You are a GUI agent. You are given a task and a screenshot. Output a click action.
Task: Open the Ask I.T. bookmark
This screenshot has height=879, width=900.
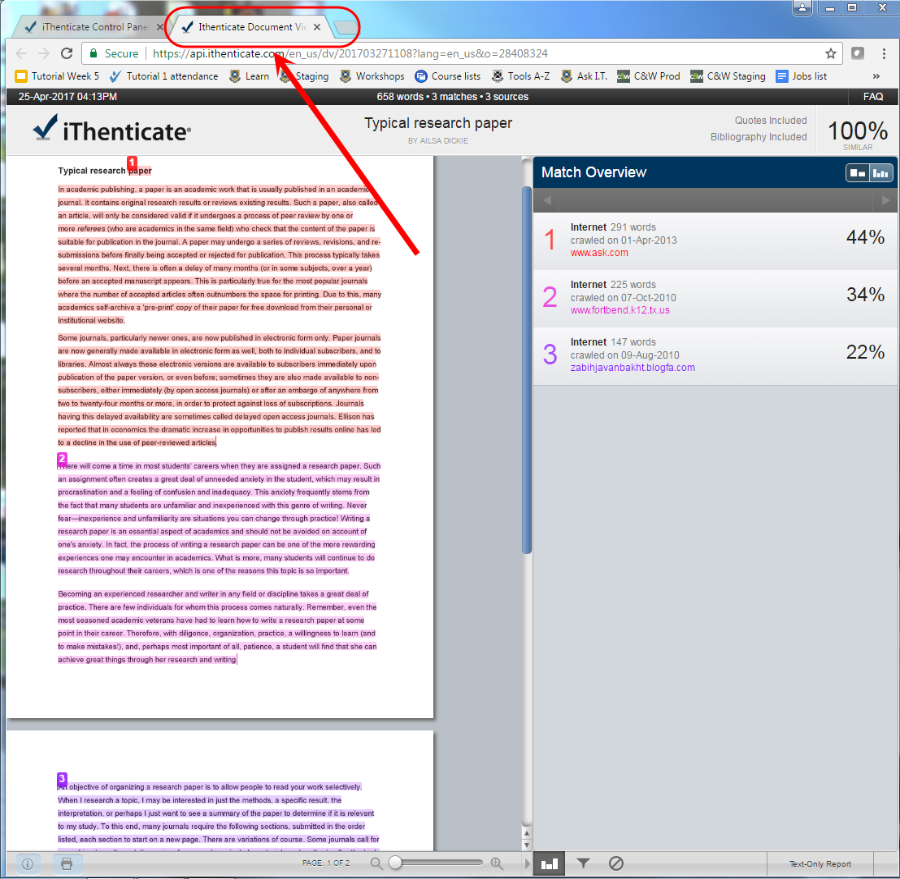click(x=584, y=76)
